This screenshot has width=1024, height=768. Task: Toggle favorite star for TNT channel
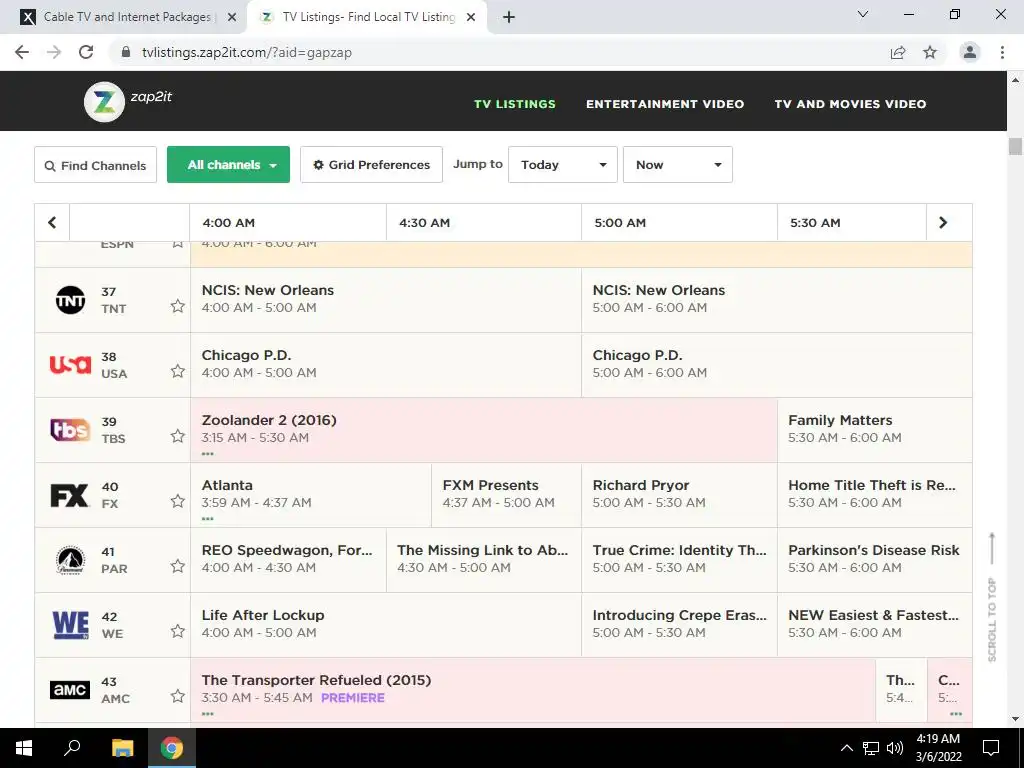(178, 306)
